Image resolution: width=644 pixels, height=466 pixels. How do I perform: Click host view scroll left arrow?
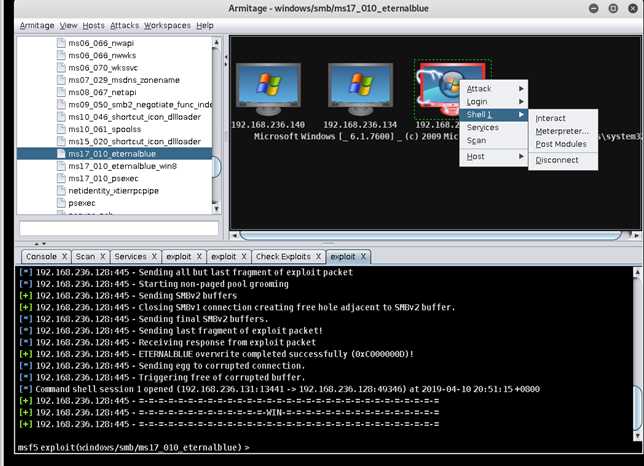coord(235,236)
